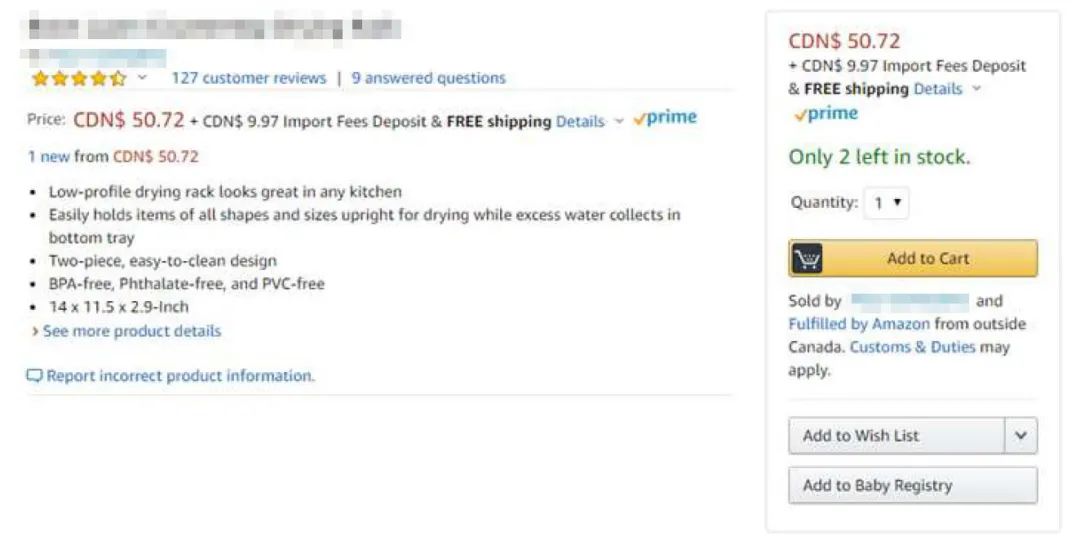Click Add to Baby Registry button
Screen dimensions: 1080x545
pyautogui.click(x=912, y=486)
